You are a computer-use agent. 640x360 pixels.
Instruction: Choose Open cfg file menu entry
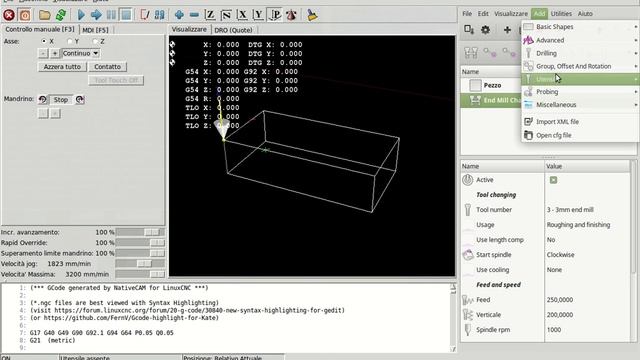click(580, 135)
